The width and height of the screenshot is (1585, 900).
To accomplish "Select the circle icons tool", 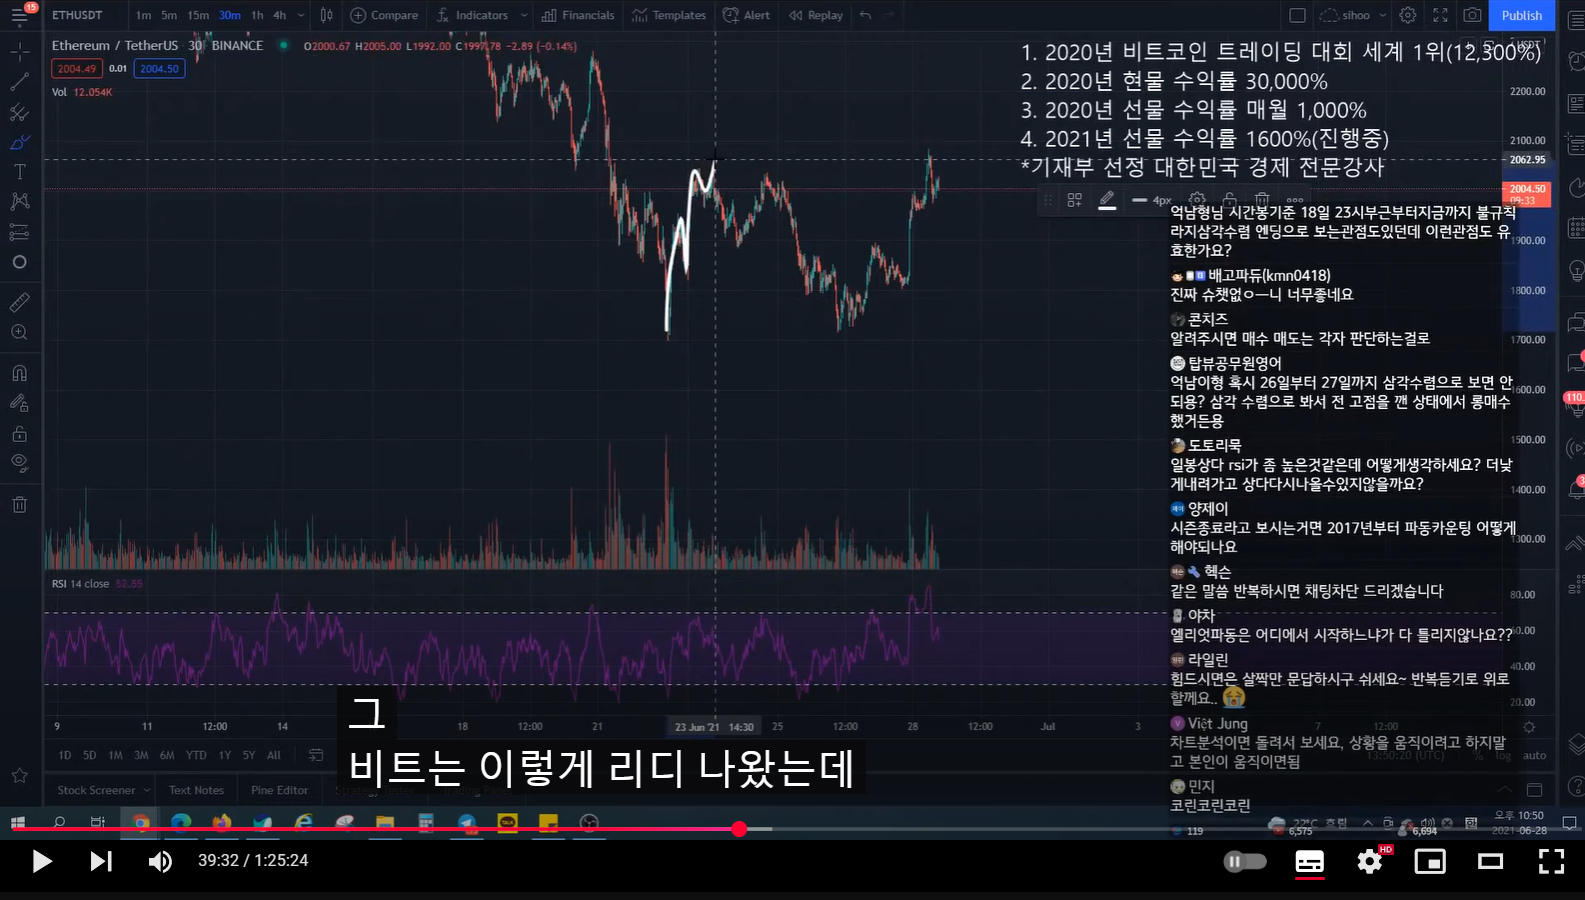I will coord(19,262).
